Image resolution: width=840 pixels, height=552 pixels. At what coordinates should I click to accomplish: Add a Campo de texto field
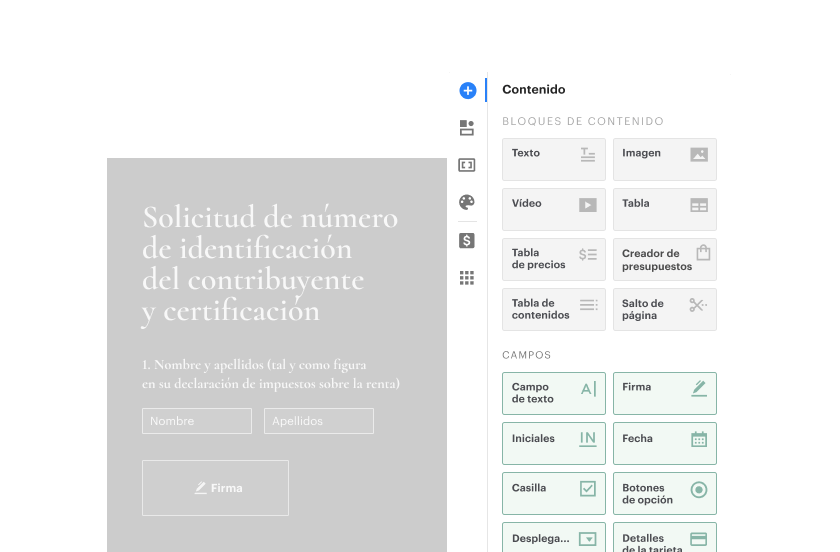[x=554, y=393]
